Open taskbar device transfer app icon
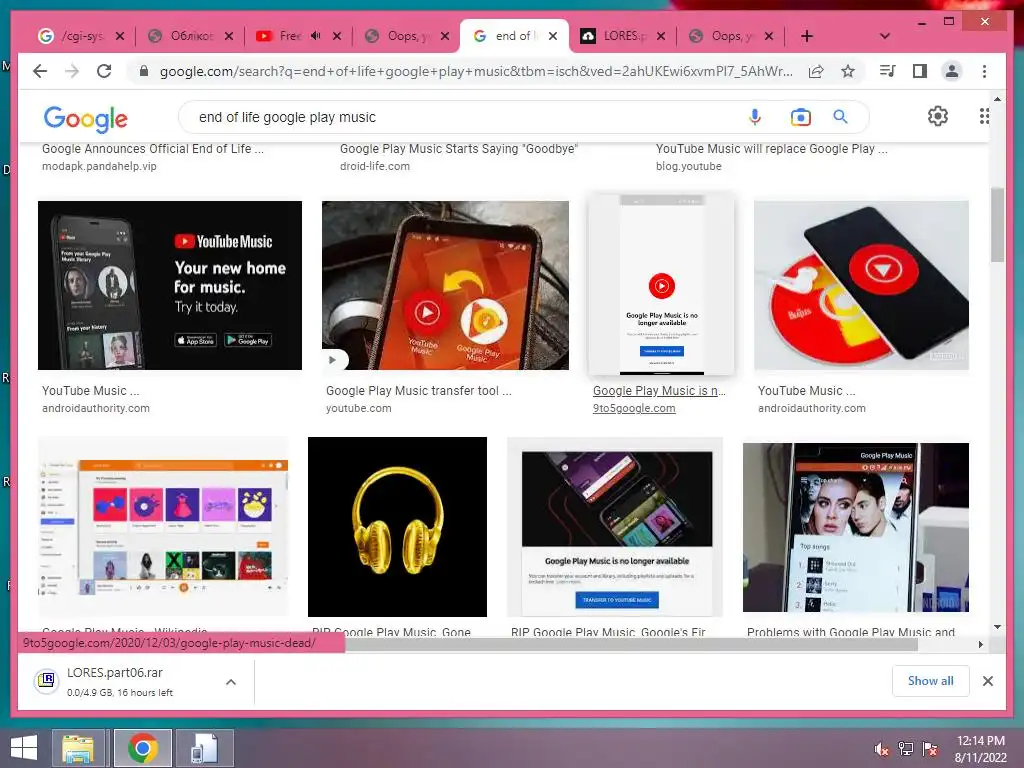1024x768 pixels. (x=204, y=748)
